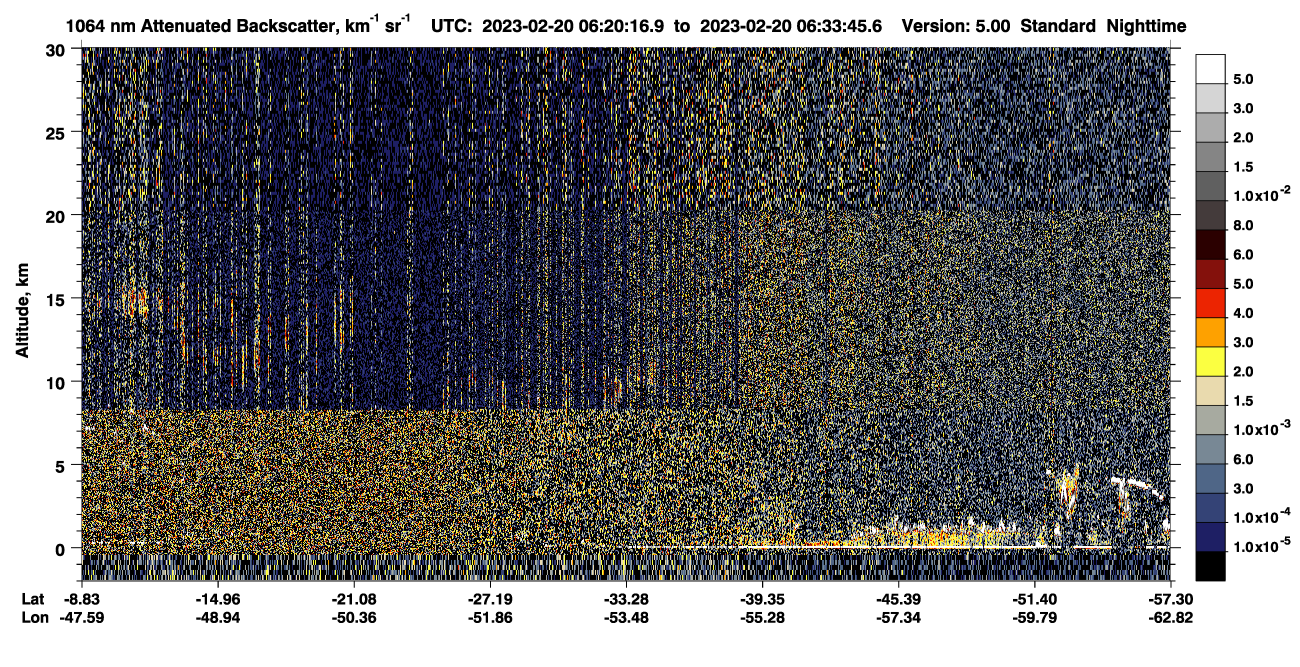This screenshot has width=1300, height=667.
Task: Select start time '2023-02-20 06:20:16.9'
Action: click(573, 27)
